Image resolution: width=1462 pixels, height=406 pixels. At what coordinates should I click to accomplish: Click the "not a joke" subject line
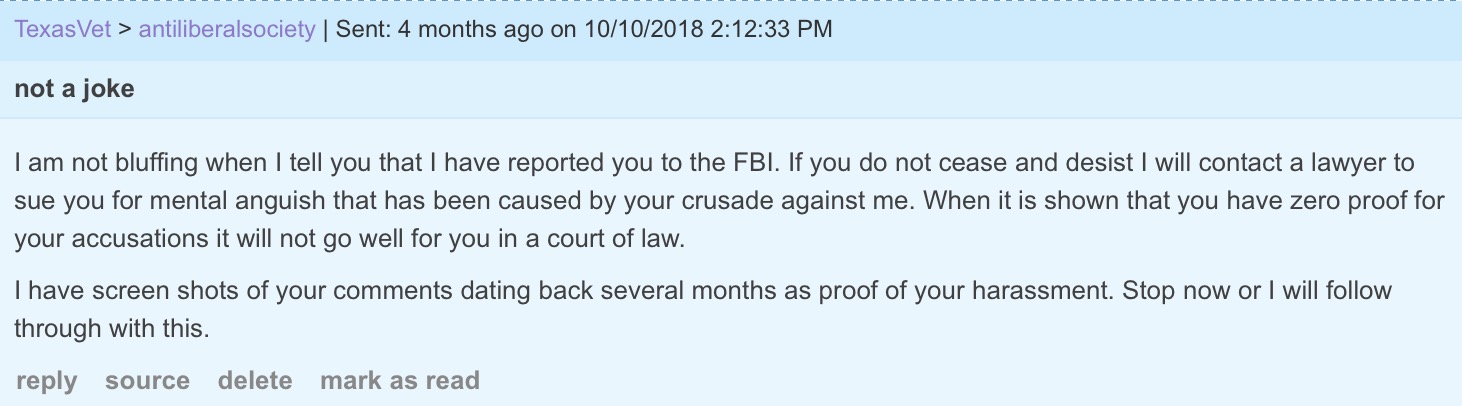point(74,89)
